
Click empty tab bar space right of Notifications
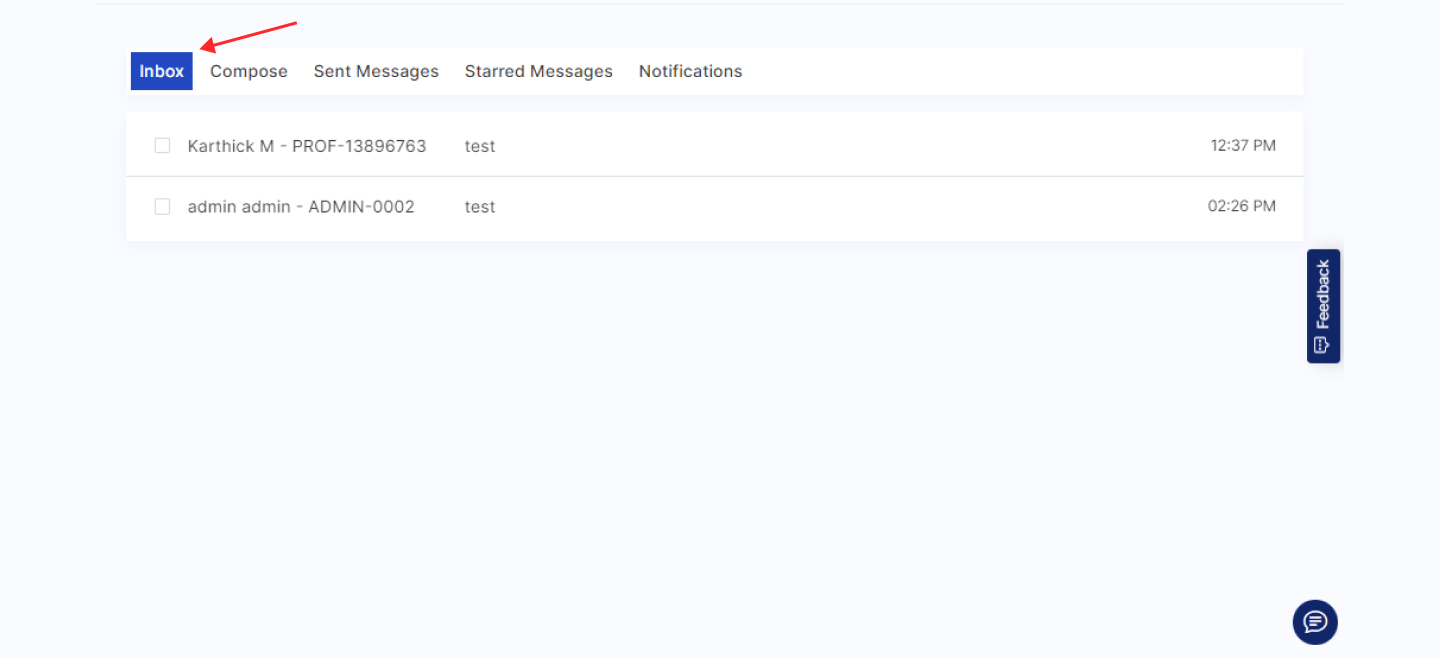click(x=1000, y=71)
